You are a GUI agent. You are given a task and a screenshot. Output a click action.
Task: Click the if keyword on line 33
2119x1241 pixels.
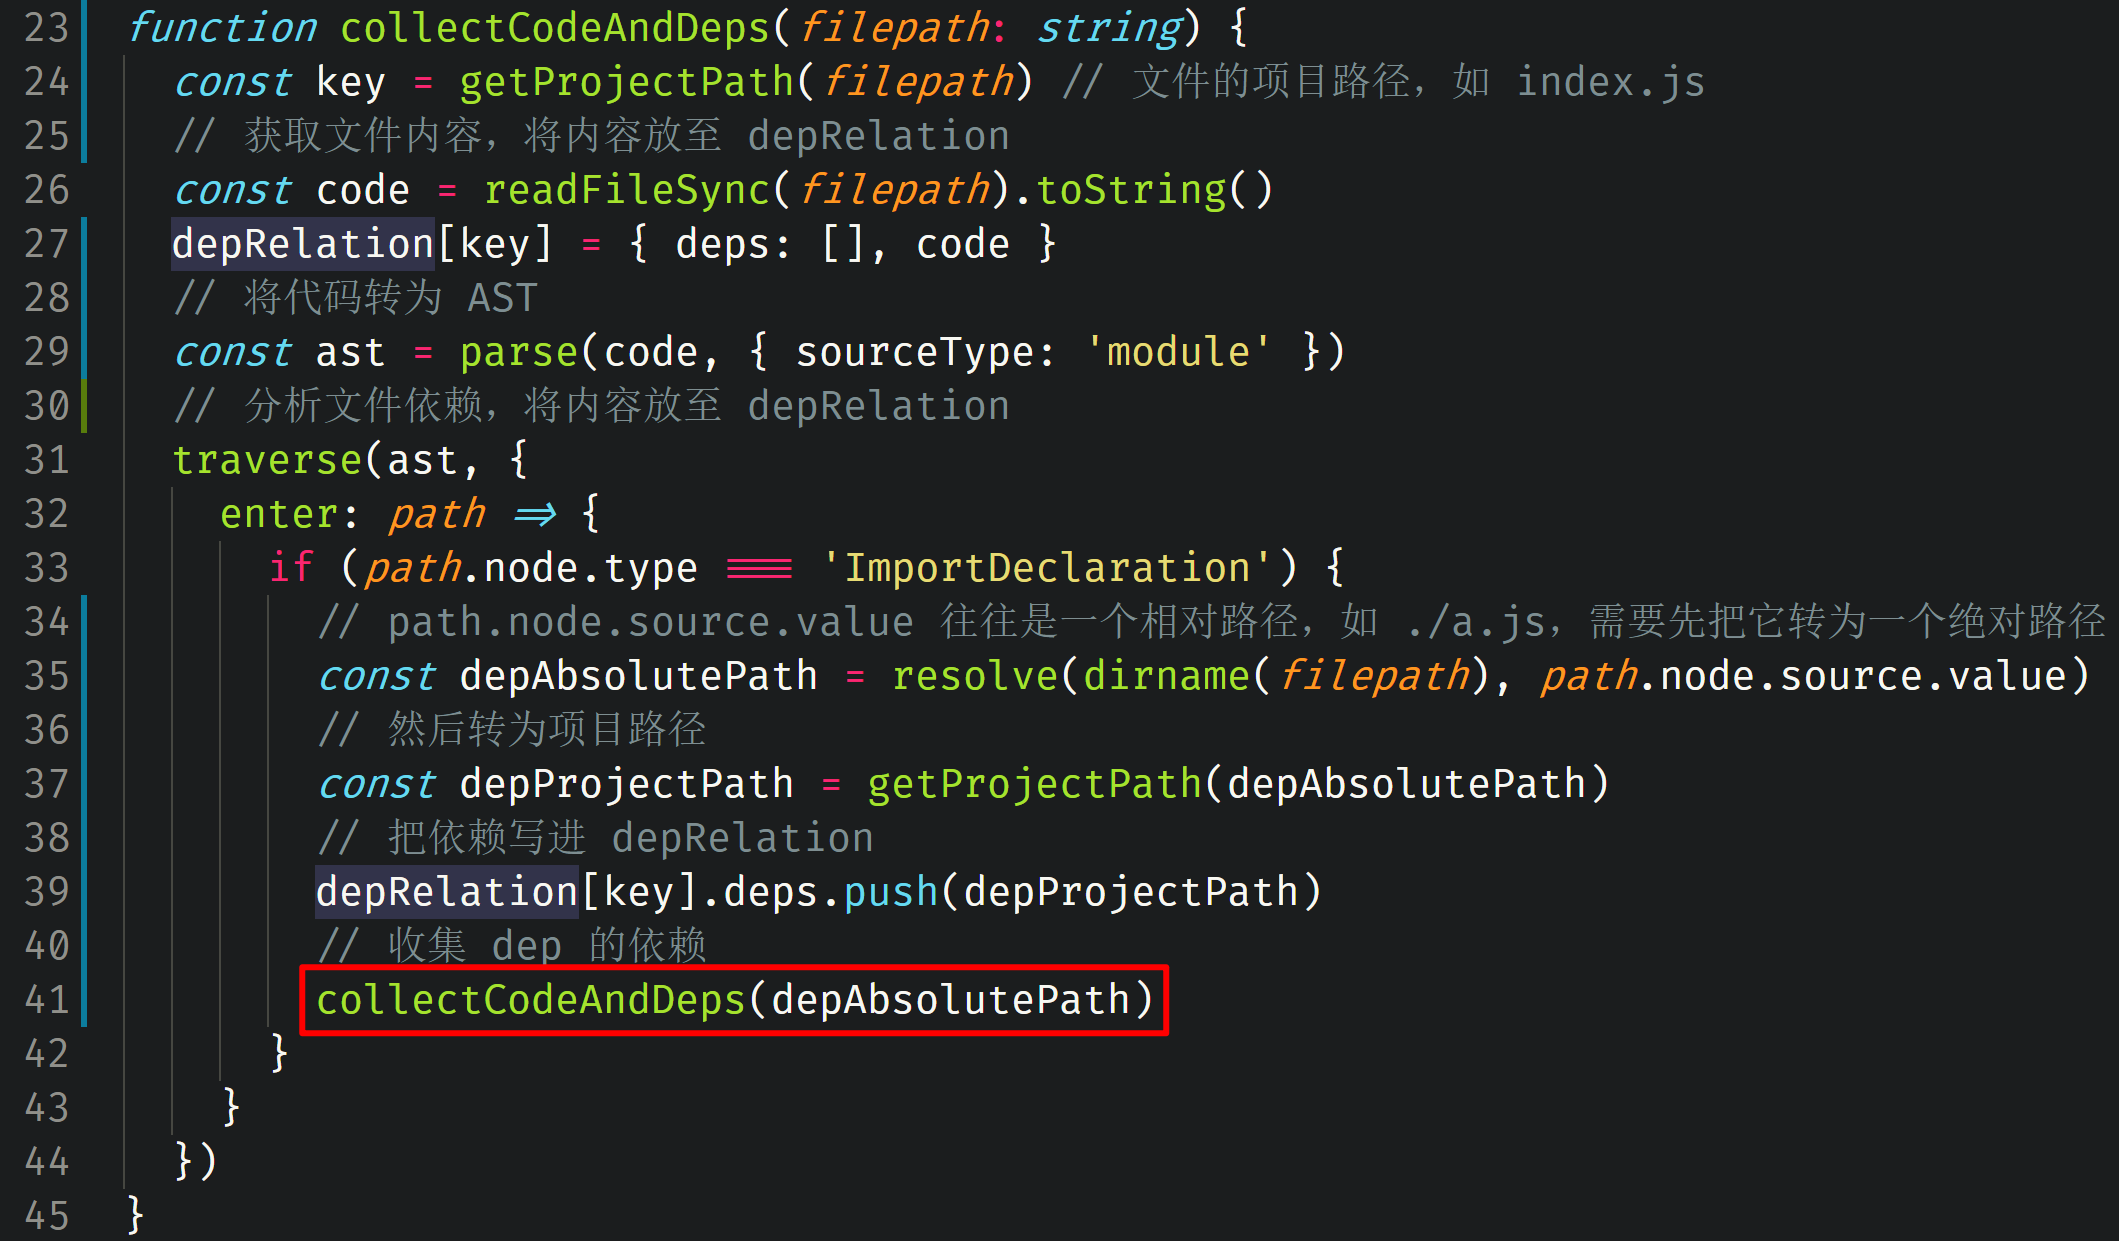[x=291, y=568]
